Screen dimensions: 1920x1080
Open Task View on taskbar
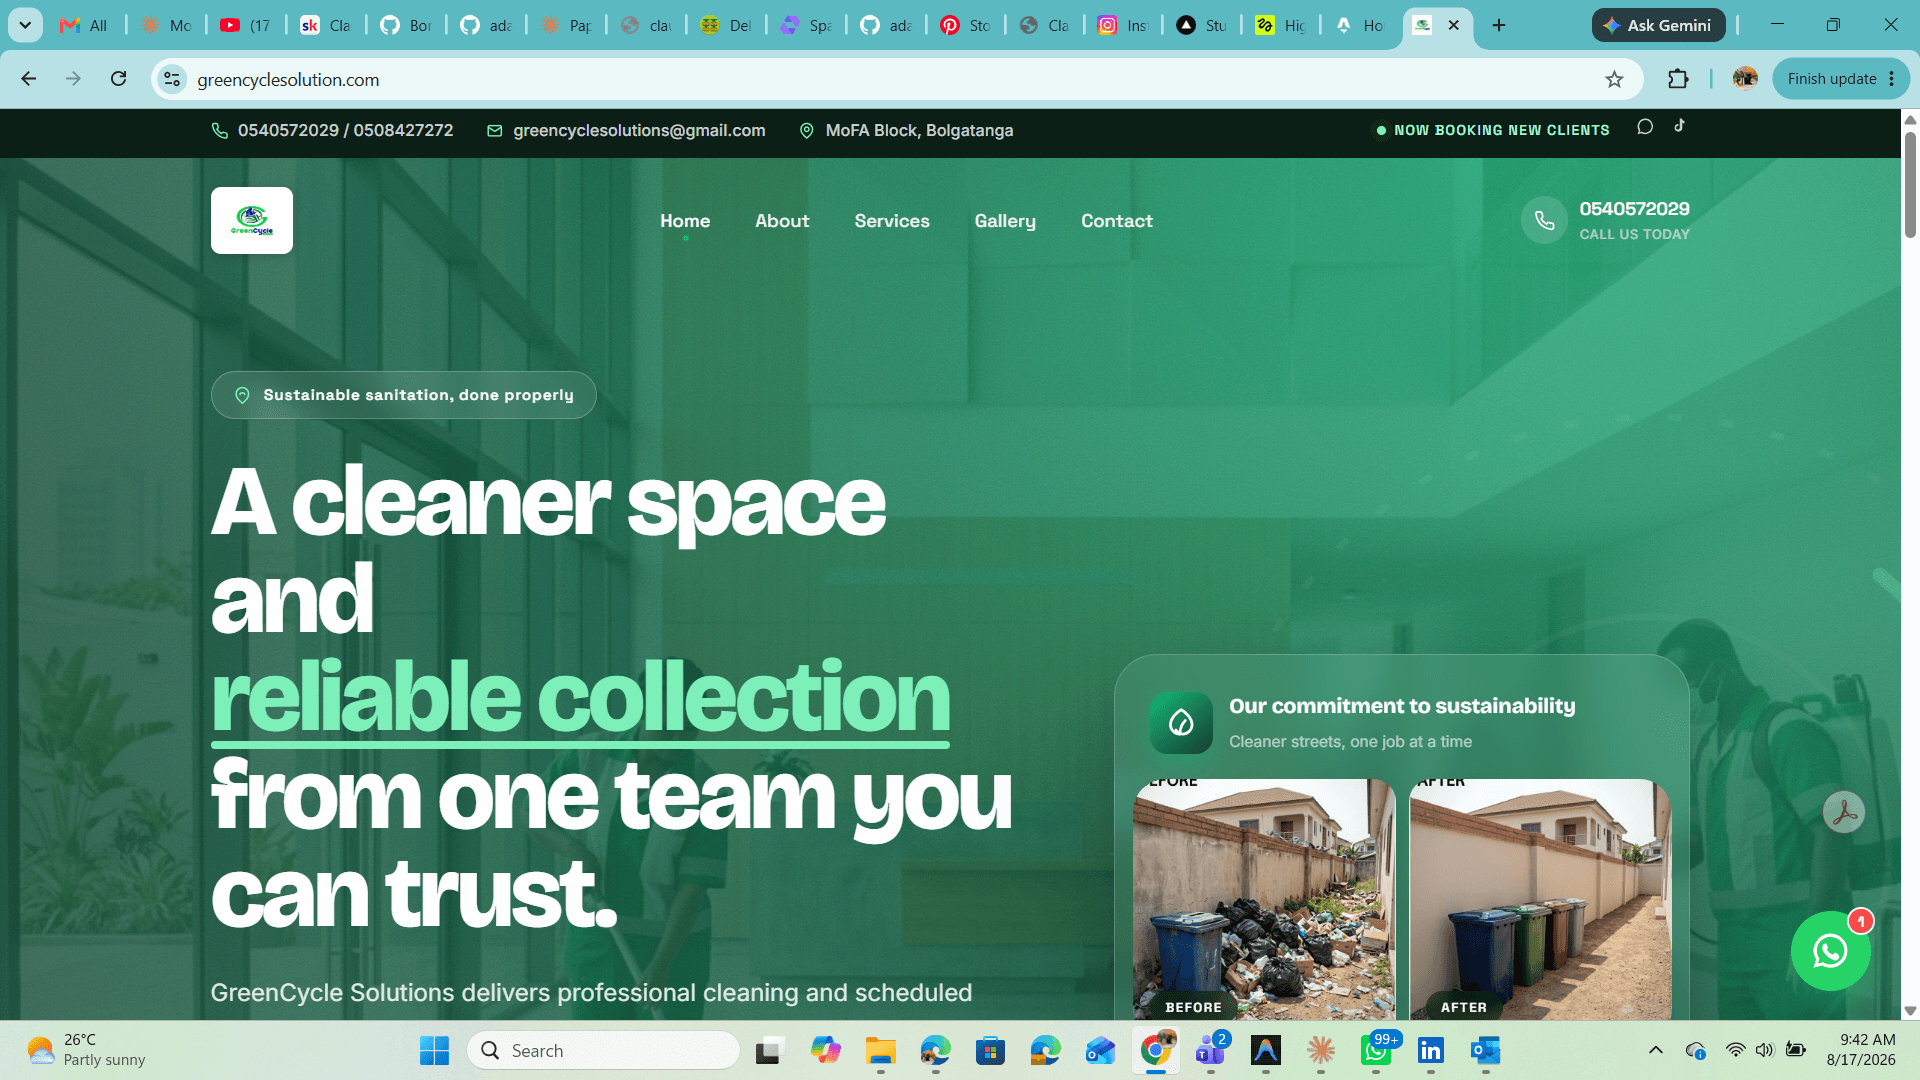click(x=768, y=1050)
